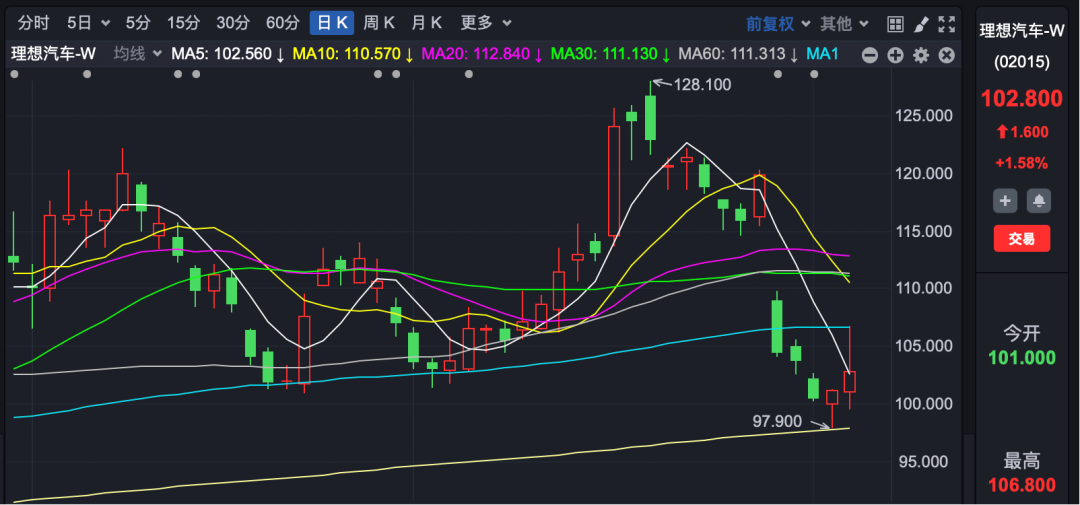Open the 月K monthly chart
The height and width of the screenshot is (505, 1080).
click(x=426, y=23)
